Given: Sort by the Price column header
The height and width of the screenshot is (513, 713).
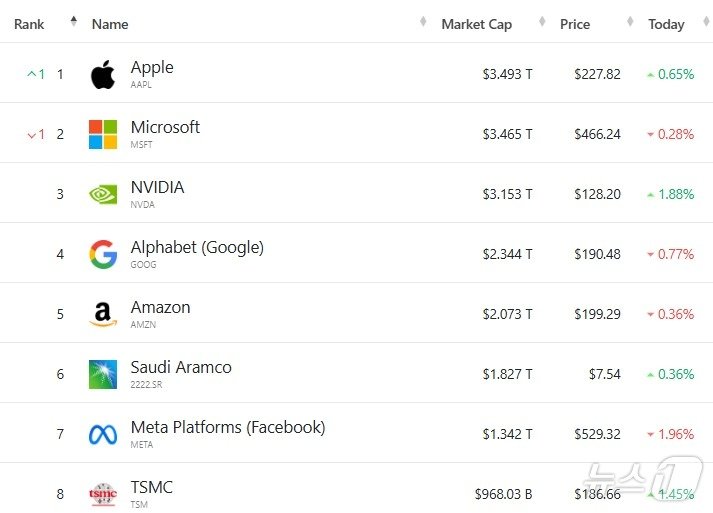Looking at the screenshot, I should coord(575,24).
